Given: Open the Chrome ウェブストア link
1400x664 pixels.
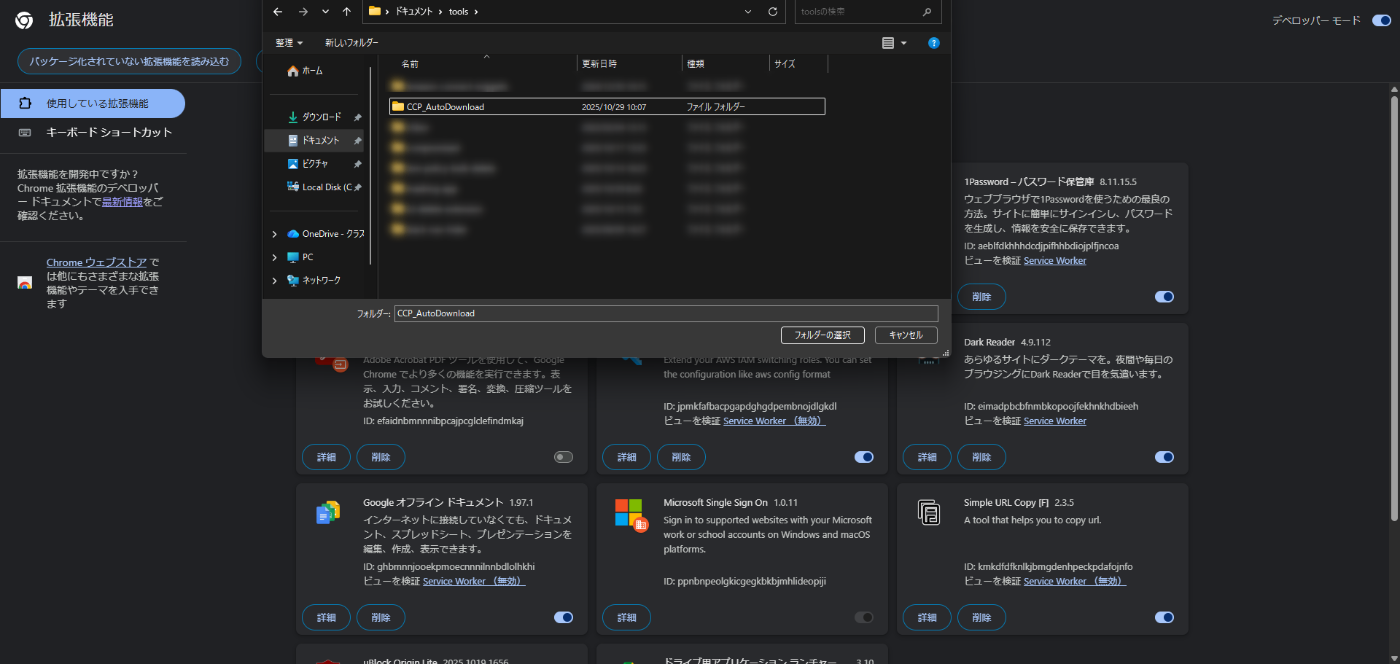Looking at the screenshot, I should click(x=96, y=262).
